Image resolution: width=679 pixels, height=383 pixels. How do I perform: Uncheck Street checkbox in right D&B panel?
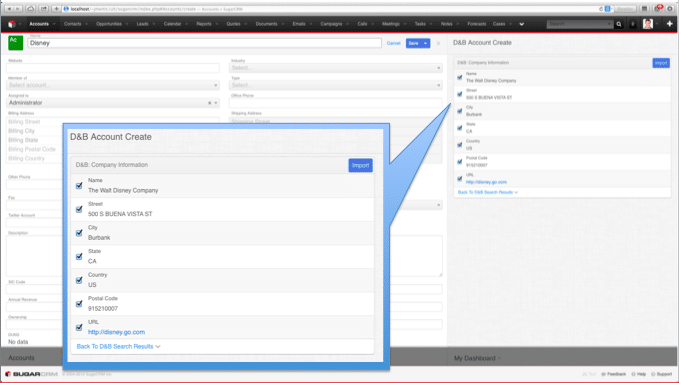pyautogui.click(x=459, y=94)
